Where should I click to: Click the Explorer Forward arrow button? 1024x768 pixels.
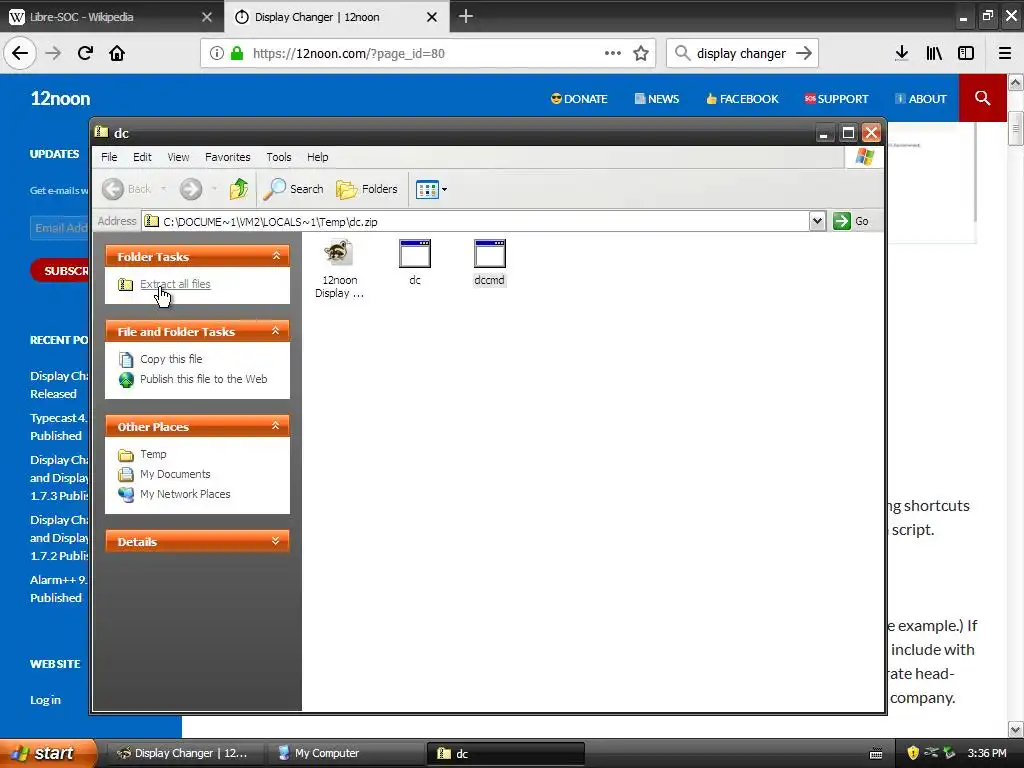191,189
